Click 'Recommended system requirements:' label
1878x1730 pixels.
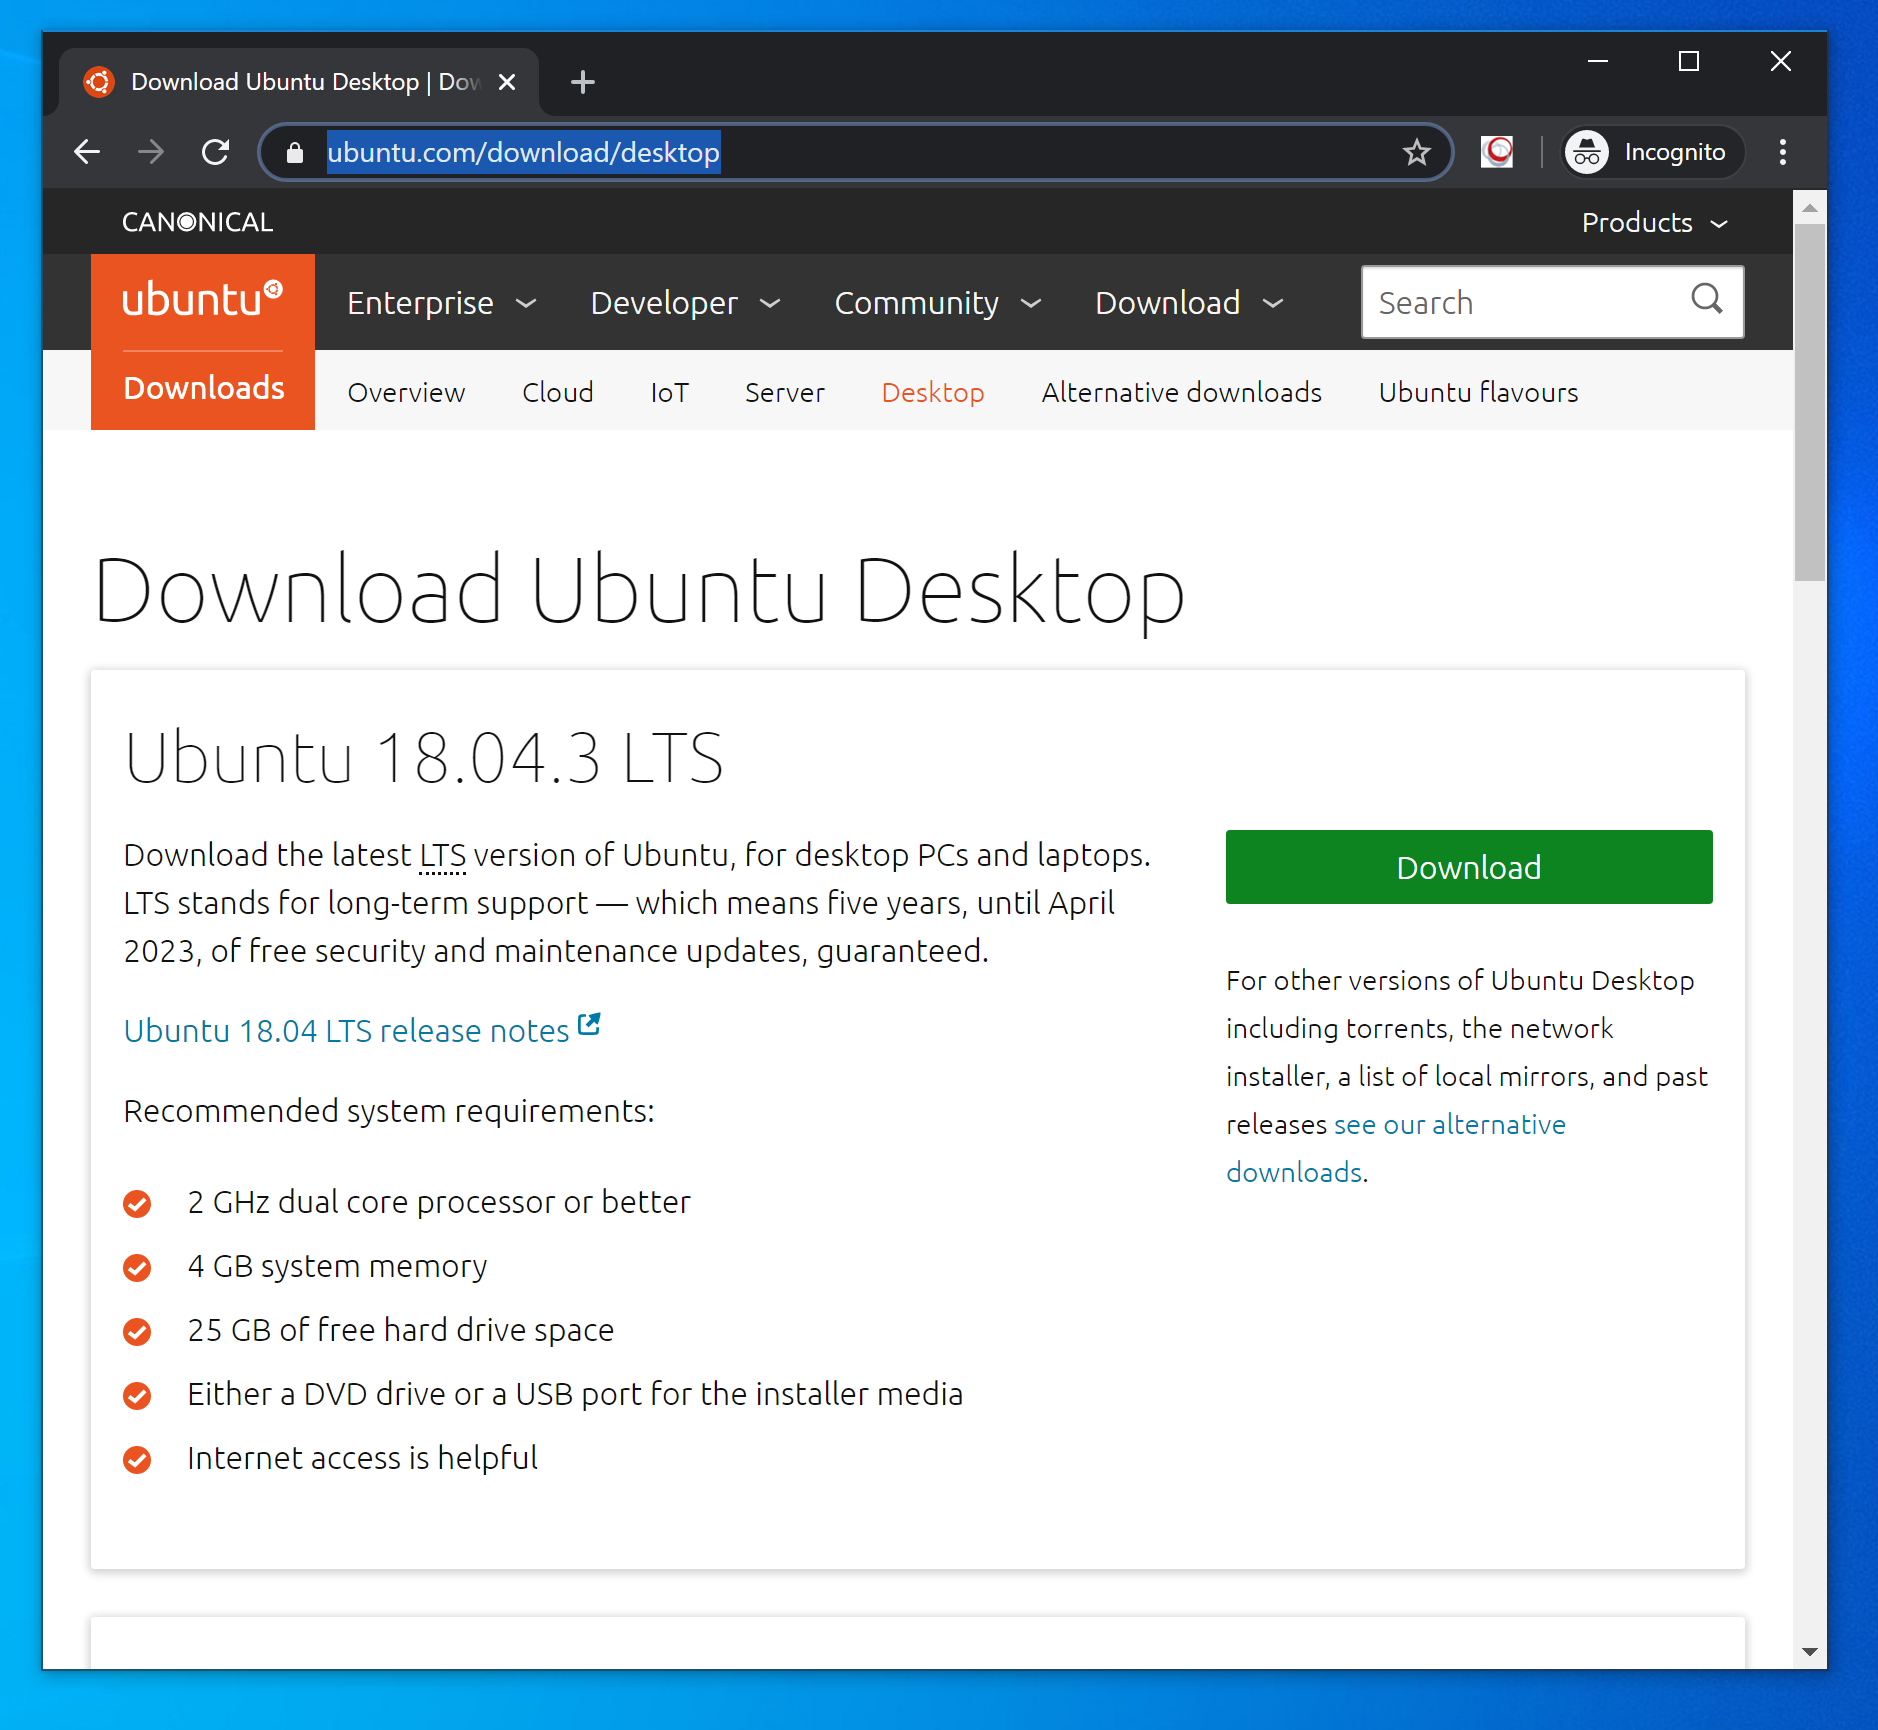coord(389,1111)
